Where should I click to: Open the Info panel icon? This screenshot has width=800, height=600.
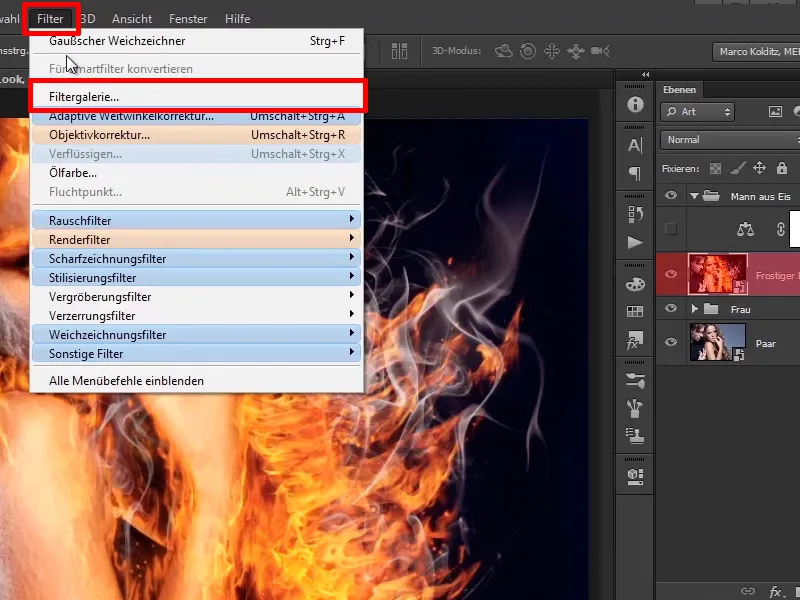pos(635,105)
